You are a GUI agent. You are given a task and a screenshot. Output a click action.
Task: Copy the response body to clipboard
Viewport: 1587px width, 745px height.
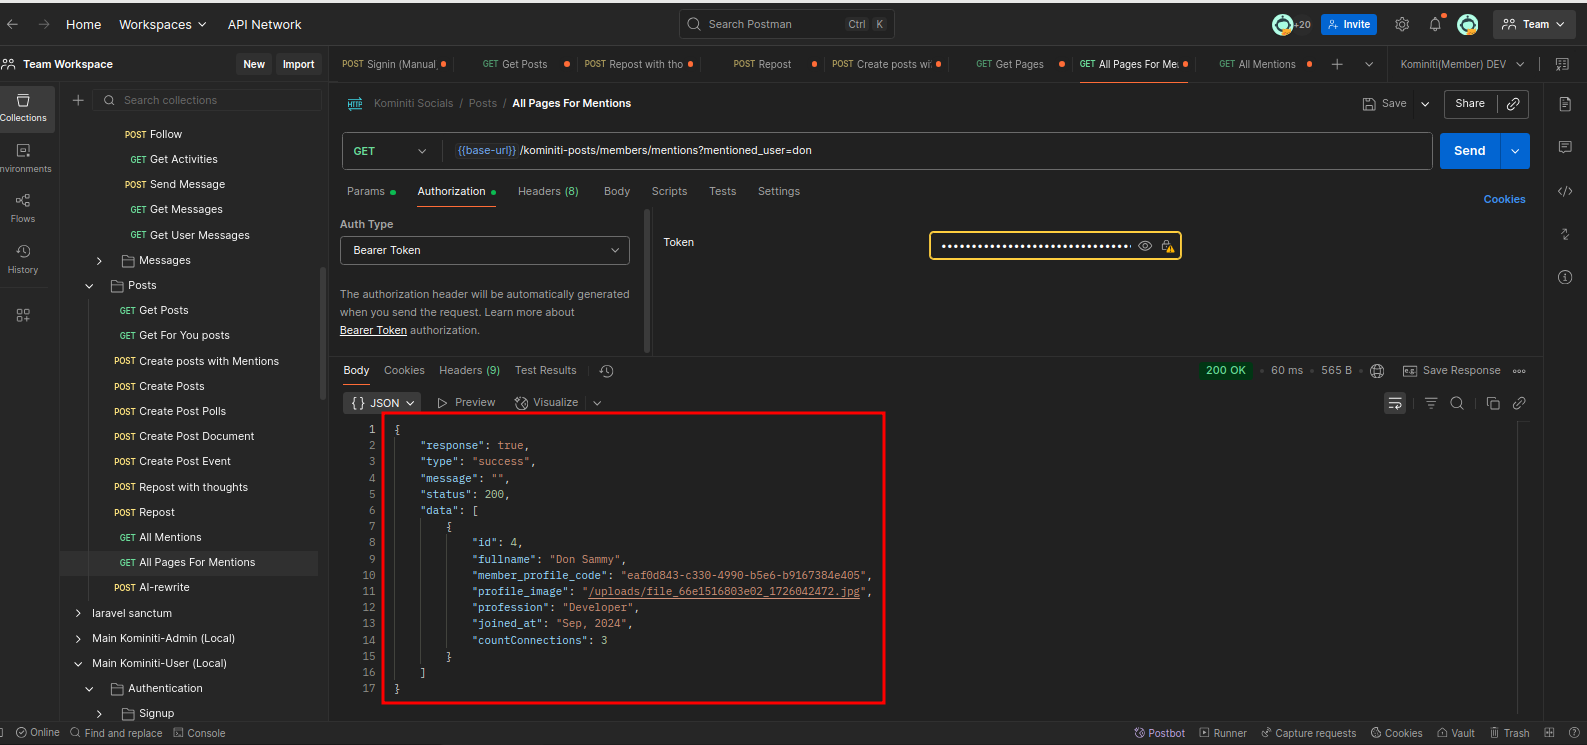click(1493, 403)
